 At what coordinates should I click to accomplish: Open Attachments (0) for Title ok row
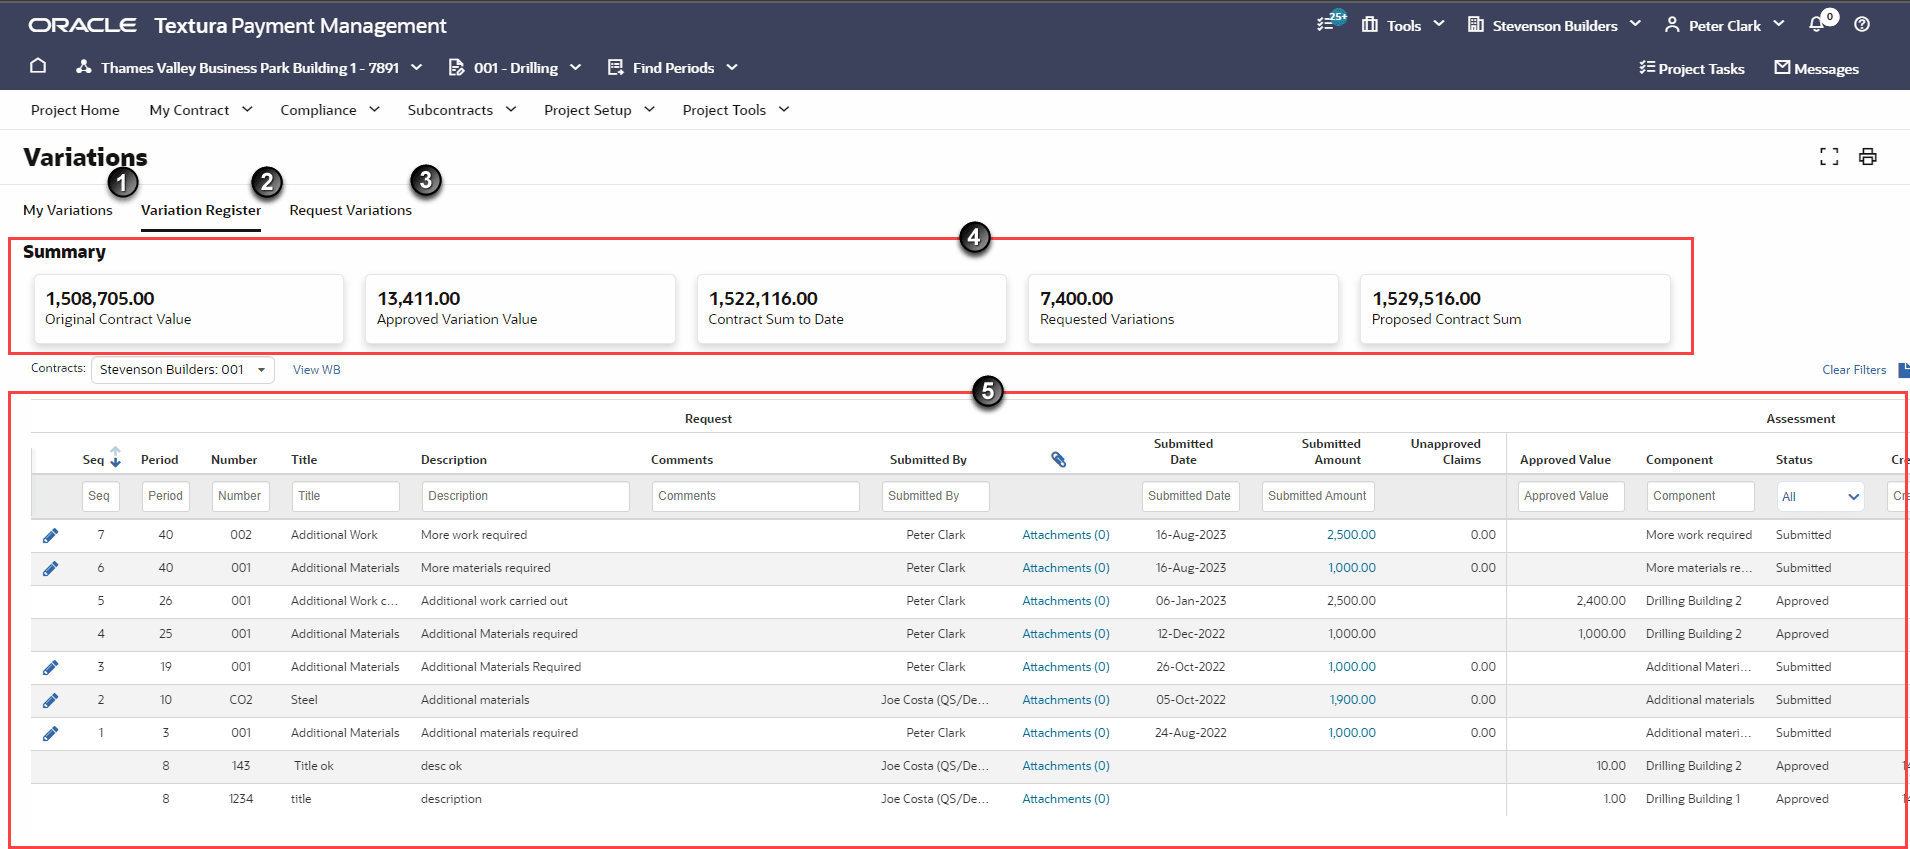[1066, 766]
